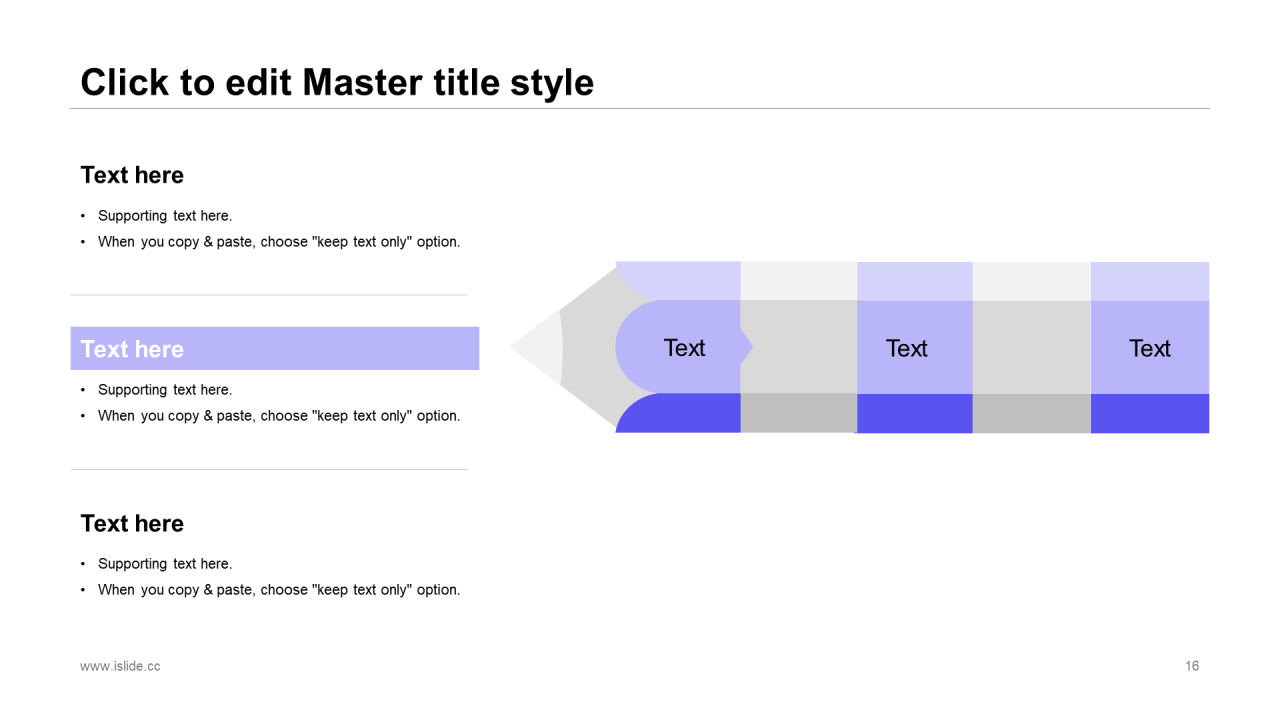This screenshot has width=1280, height=720.
Task: Select the 'Click to edit Master title style' title
Action: tap(337, 82)
